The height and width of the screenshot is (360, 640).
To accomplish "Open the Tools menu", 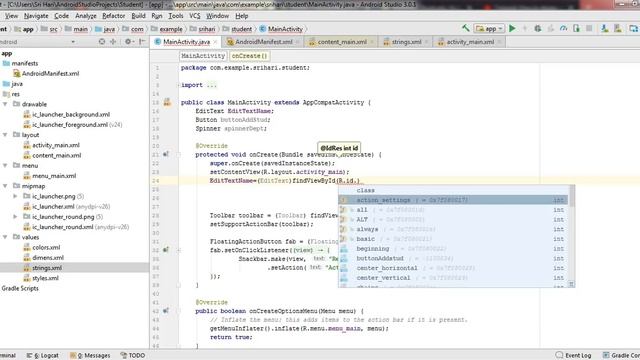I will [x=176, y=16].
